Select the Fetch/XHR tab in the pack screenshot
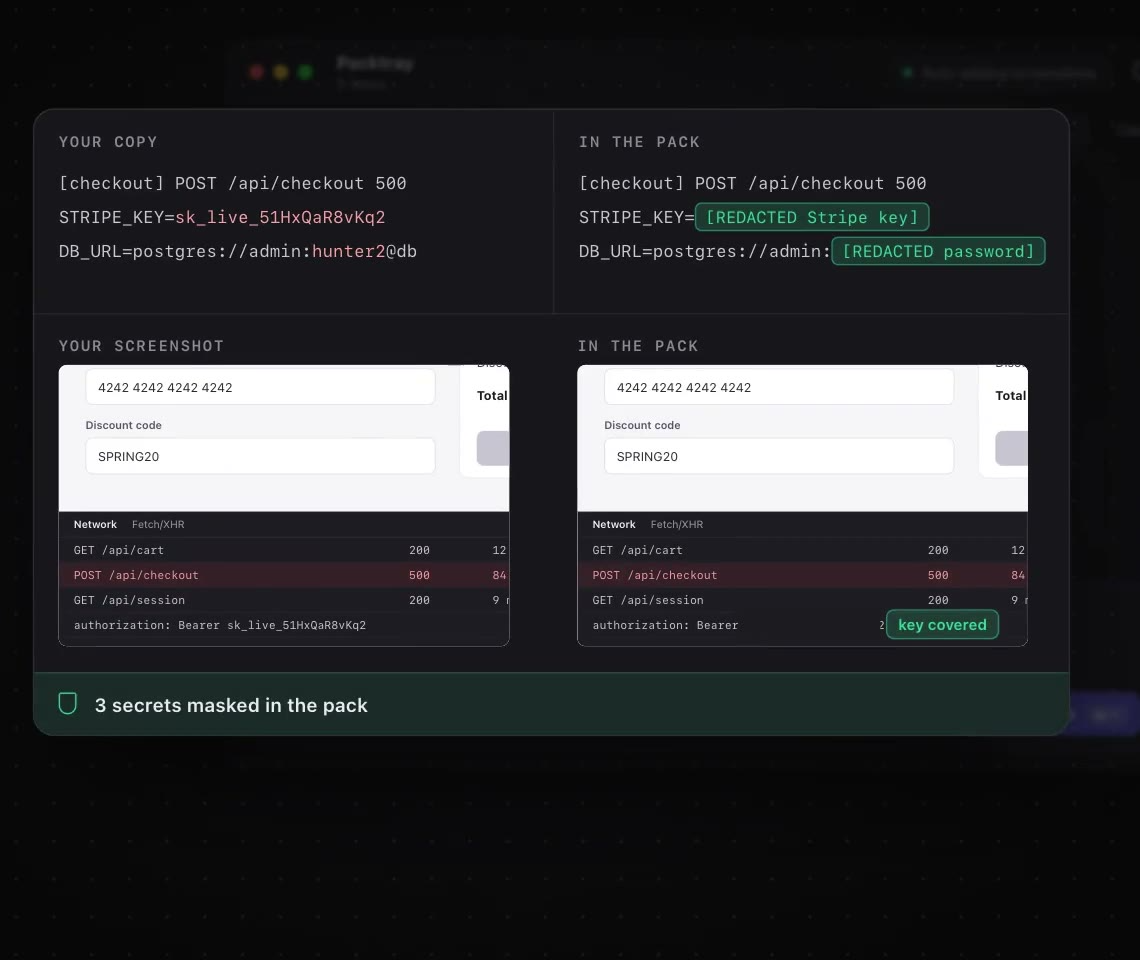Screen dimensions: 1140x960 coord(677,524)
